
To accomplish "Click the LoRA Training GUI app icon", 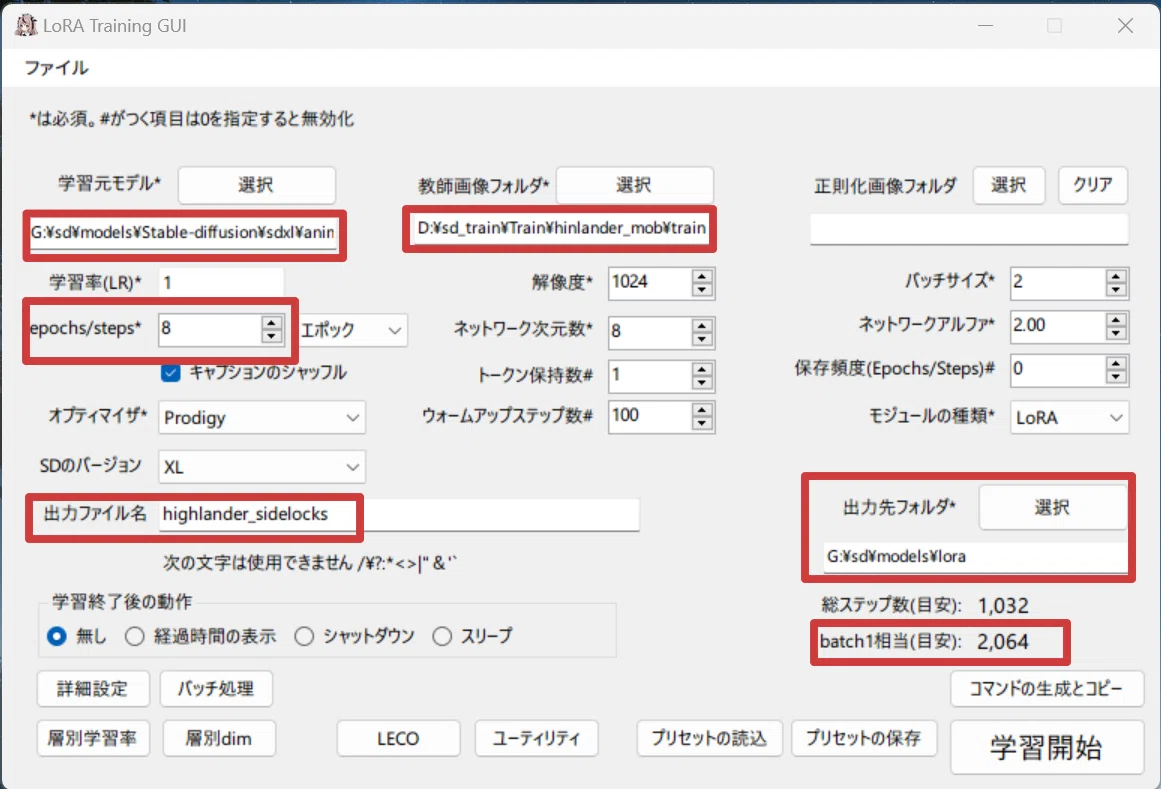I will click(x=25, y=26).
